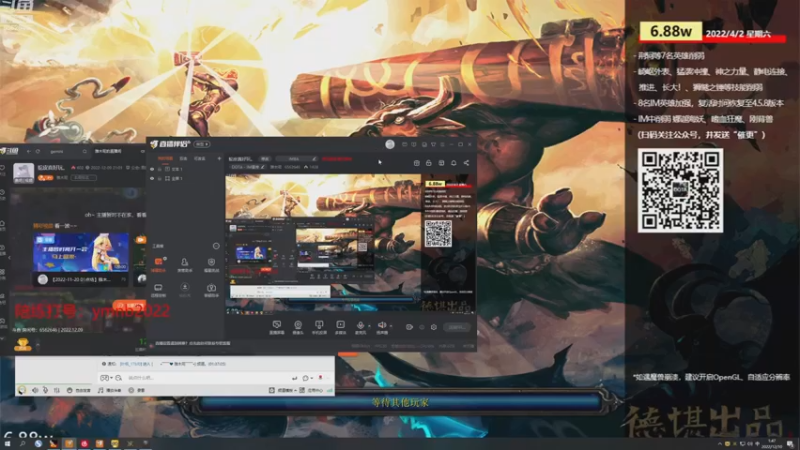Open the Windows notification center icon

tap(790, 444)
